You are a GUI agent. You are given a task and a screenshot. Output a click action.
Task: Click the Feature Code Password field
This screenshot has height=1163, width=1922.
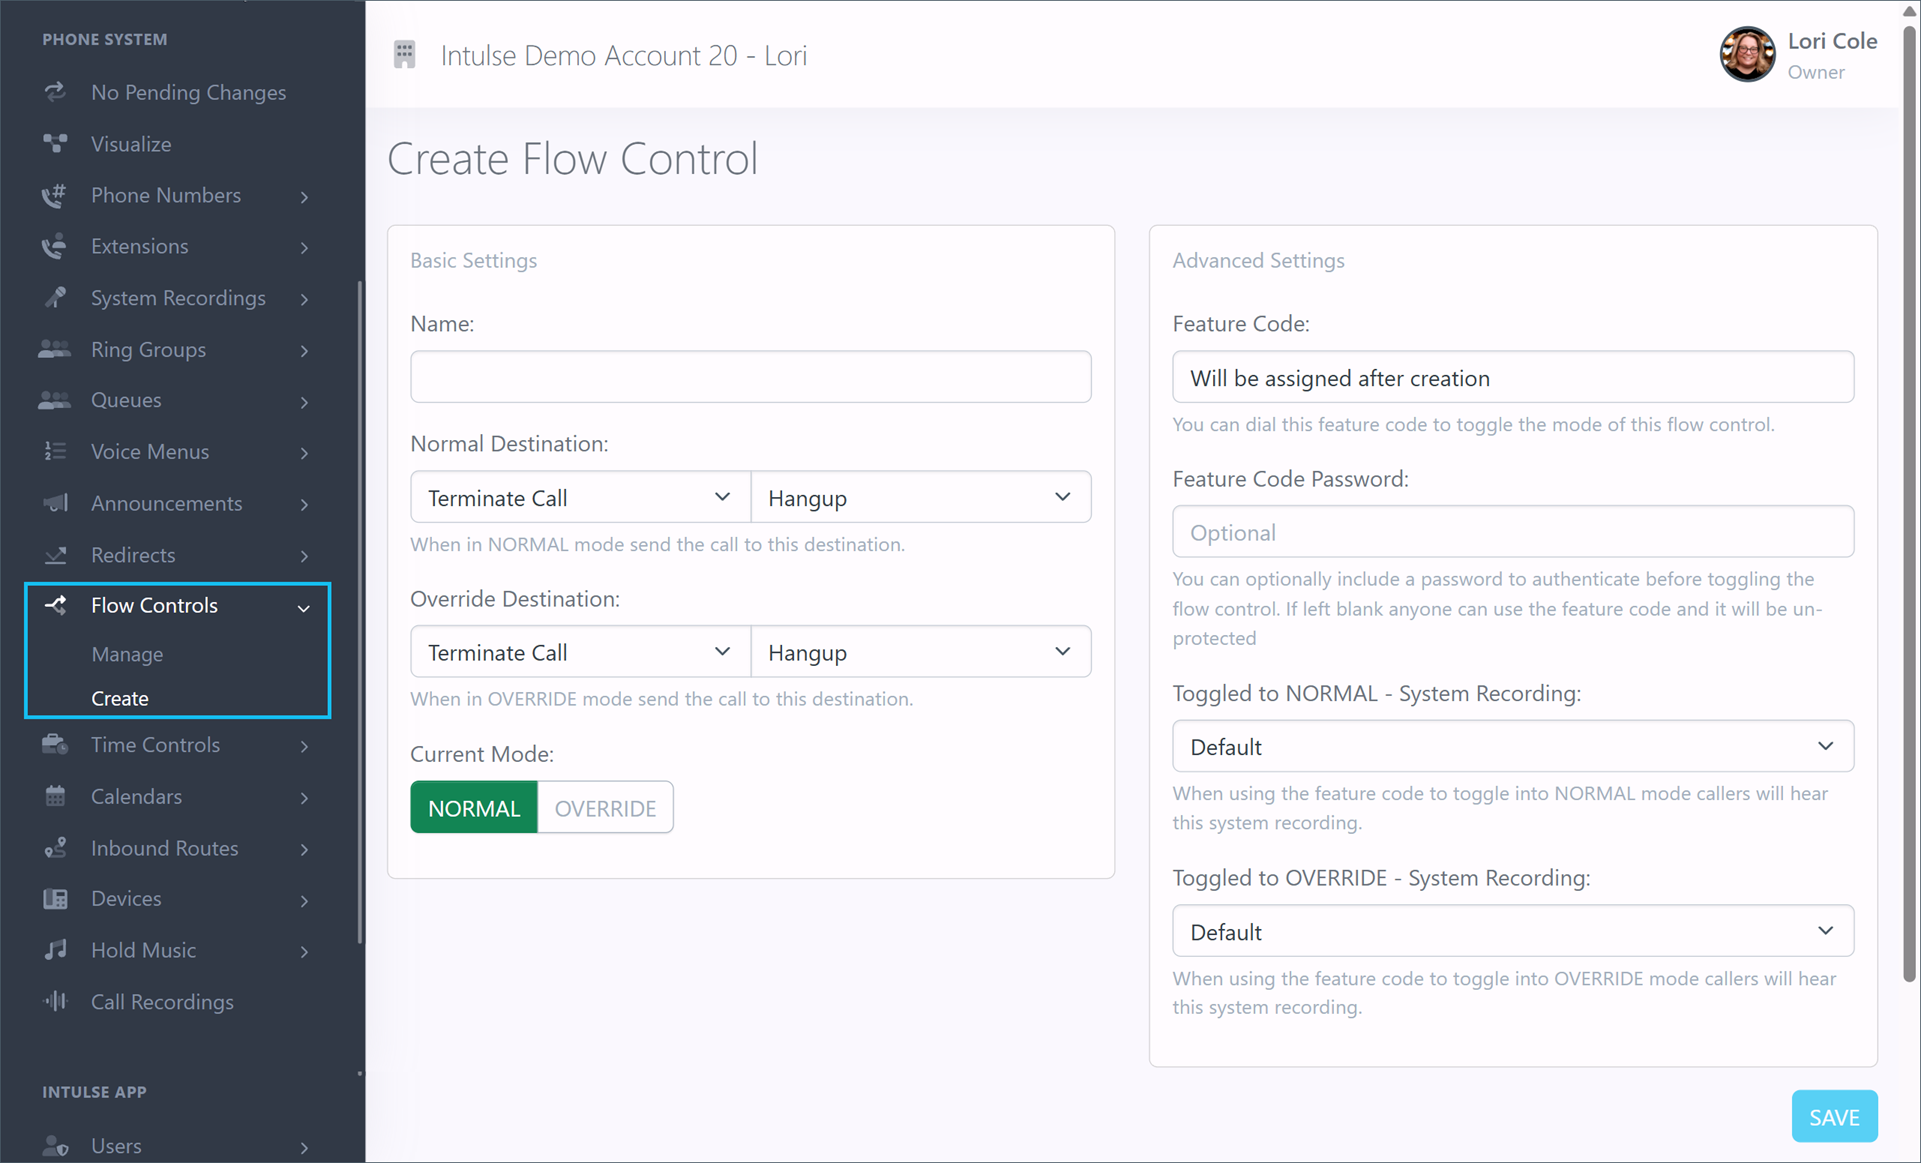pos(1513,531)
